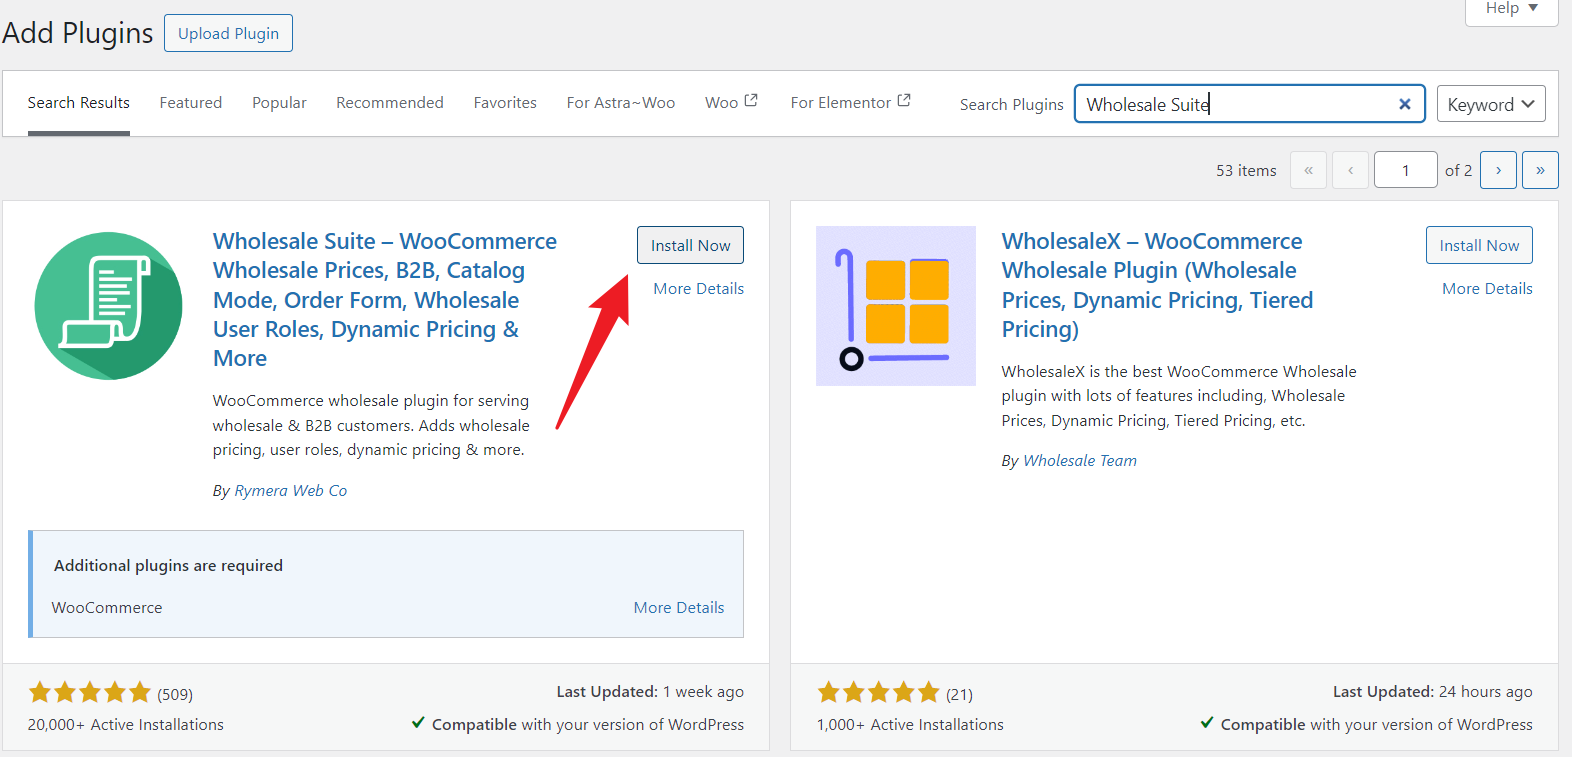Click the '20,000+ Active Installations' text
1572x757 pixels.
click(126, 724)
